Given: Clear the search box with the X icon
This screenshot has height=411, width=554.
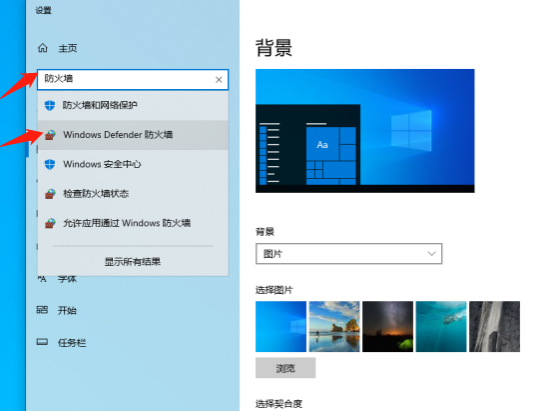Looking at the screenshot, I should tap(219, 80).
